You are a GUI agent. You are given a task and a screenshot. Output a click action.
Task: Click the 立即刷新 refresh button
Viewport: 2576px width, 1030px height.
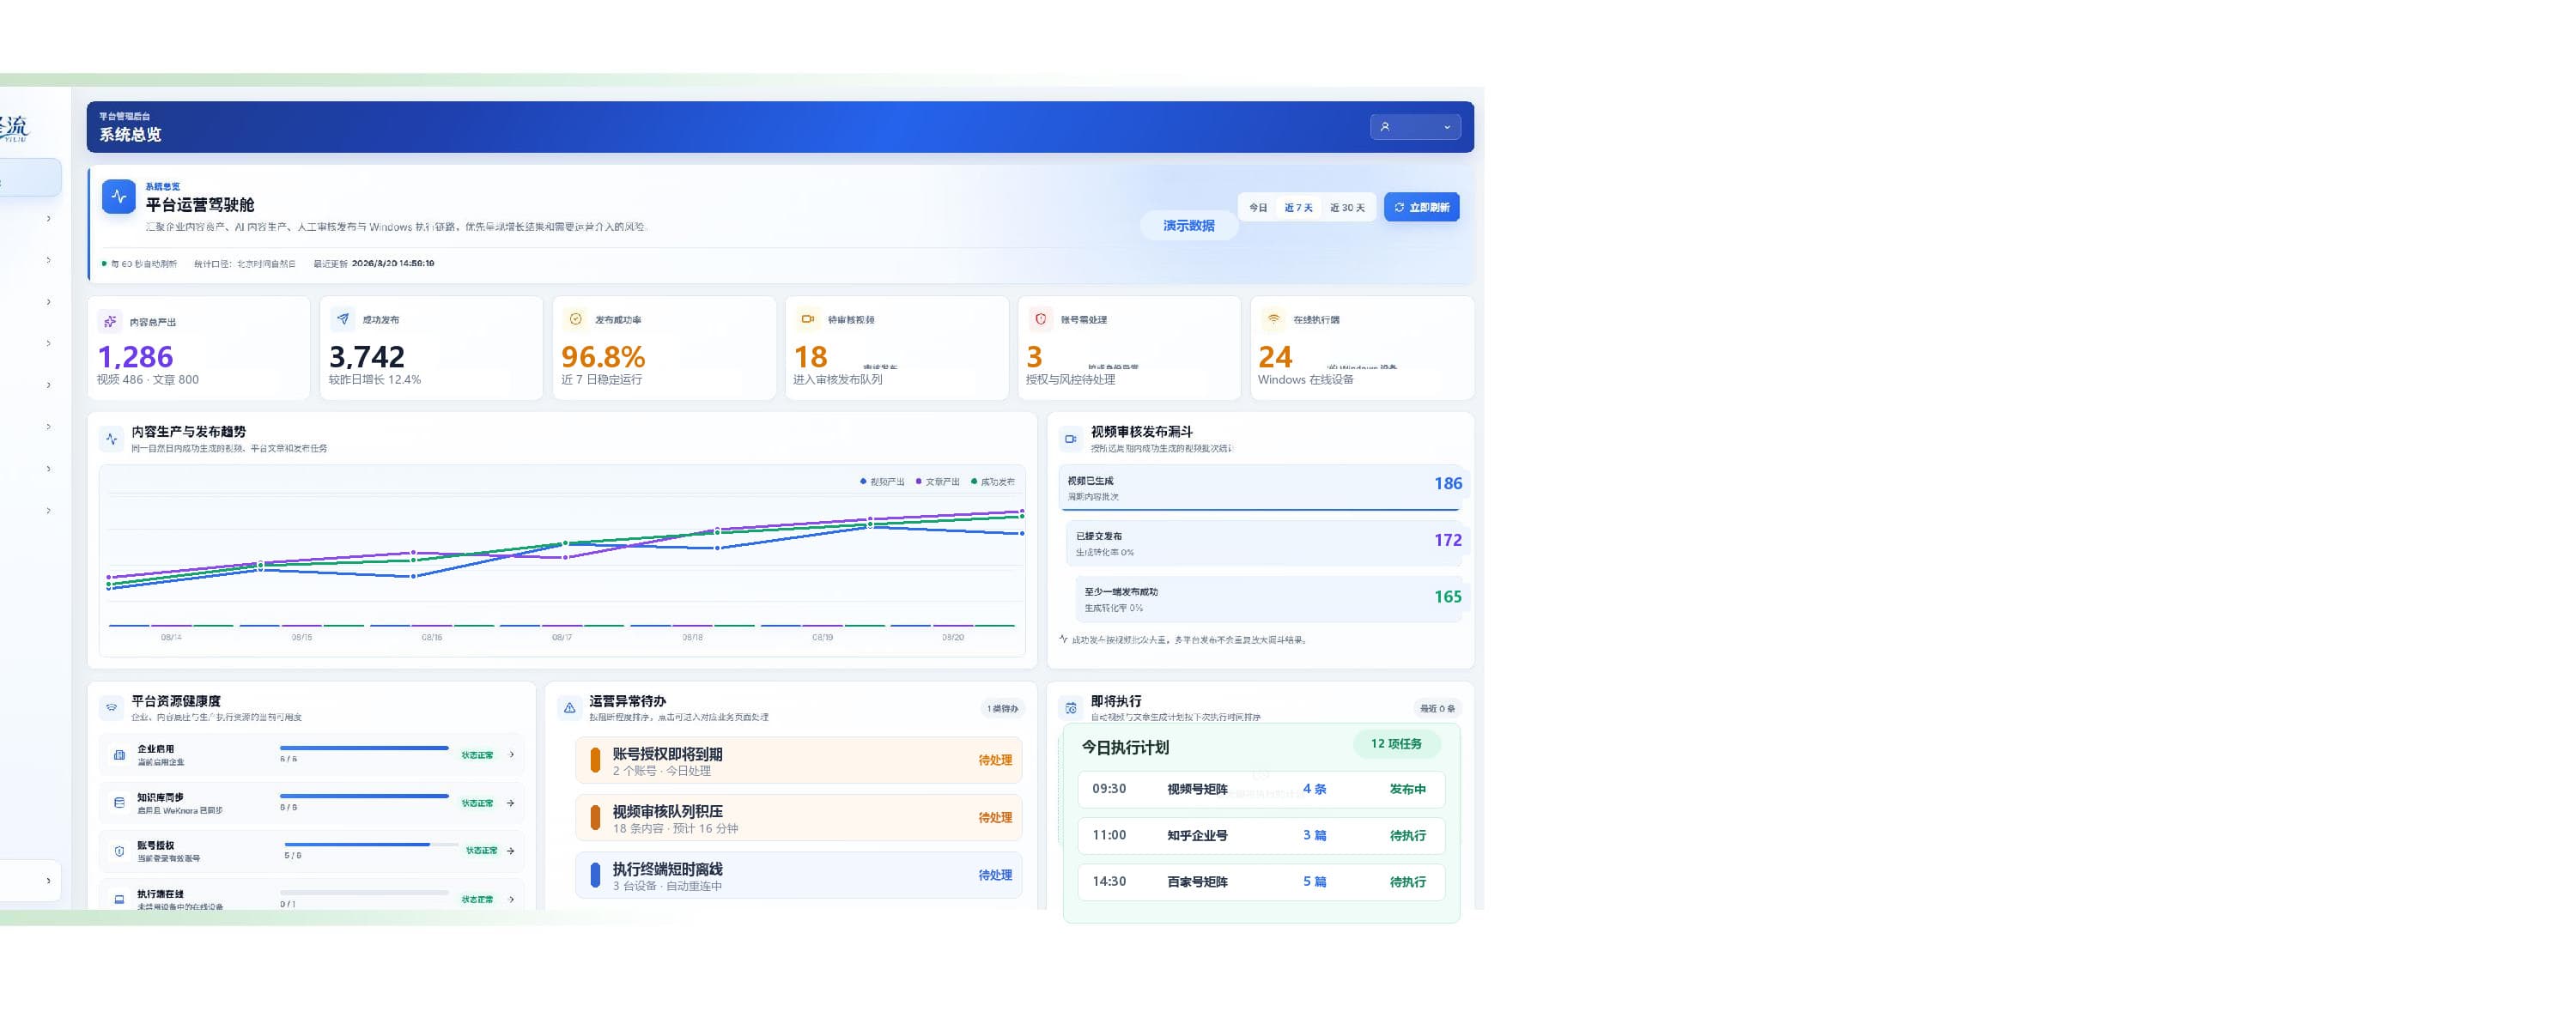(1422, 207)
